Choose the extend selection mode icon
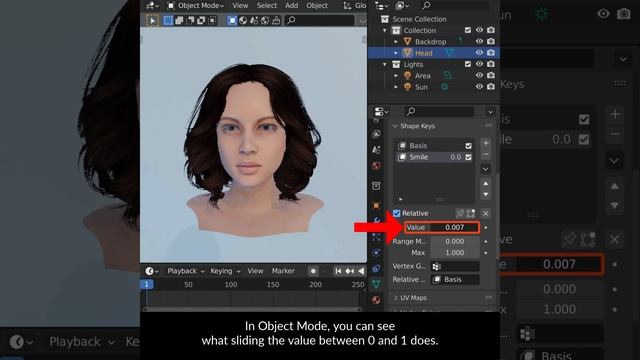 [179, 20]
